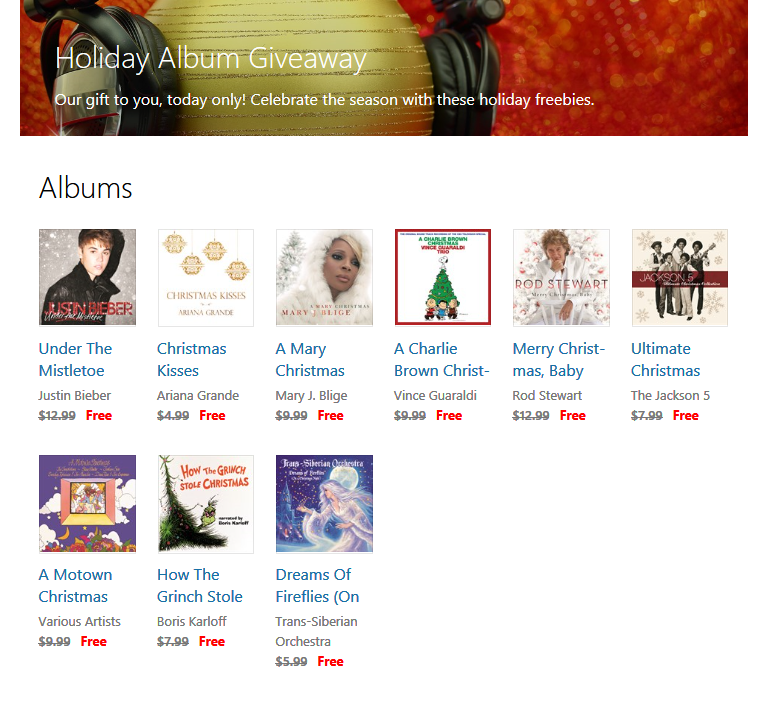Select A Motown Christmas cover image
768x709 pixels.
tap(87, 504)
